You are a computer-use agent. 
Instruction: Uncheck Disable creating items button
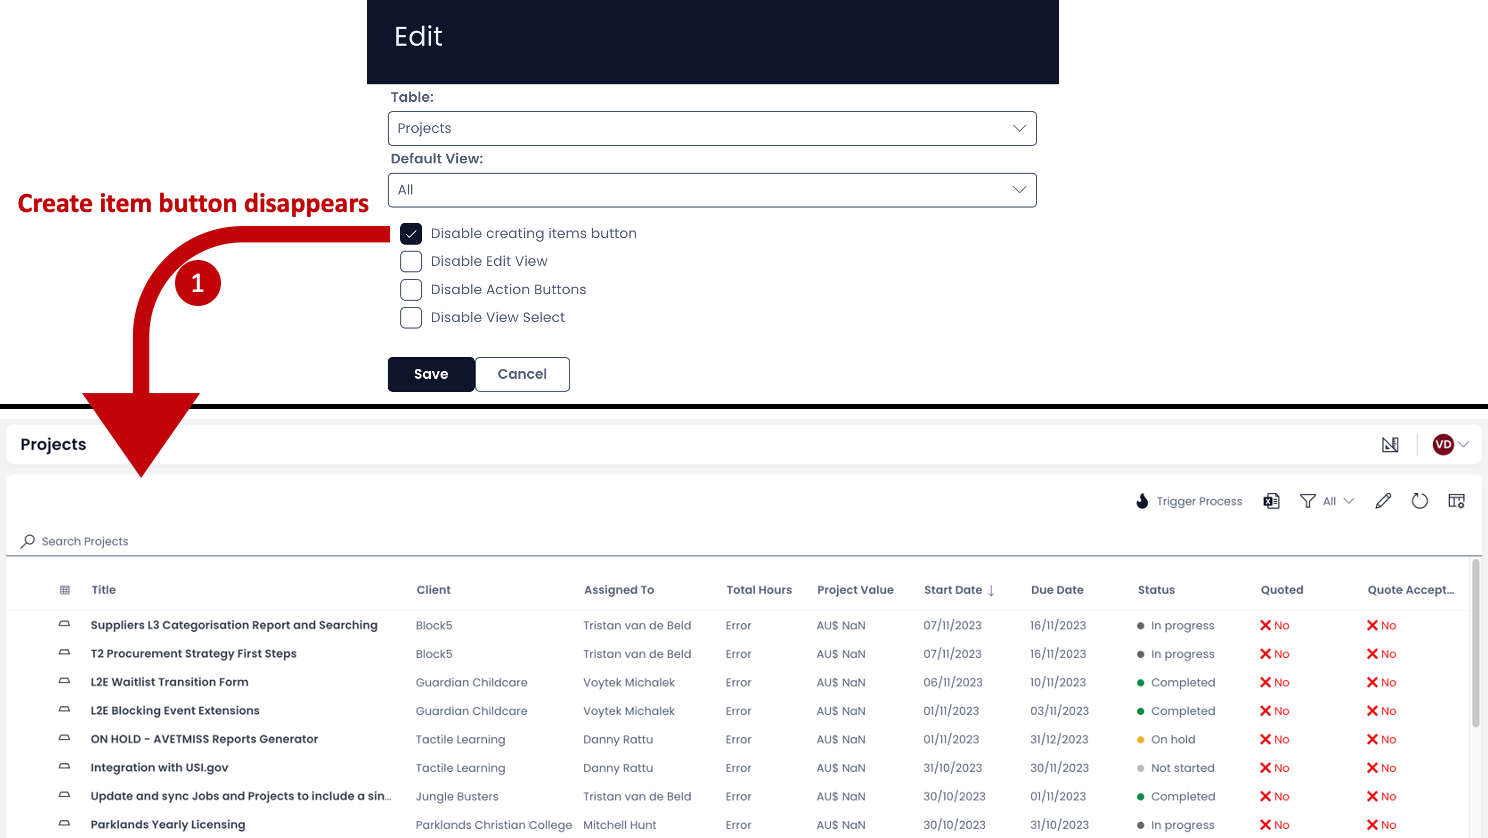tap(411, 234)
